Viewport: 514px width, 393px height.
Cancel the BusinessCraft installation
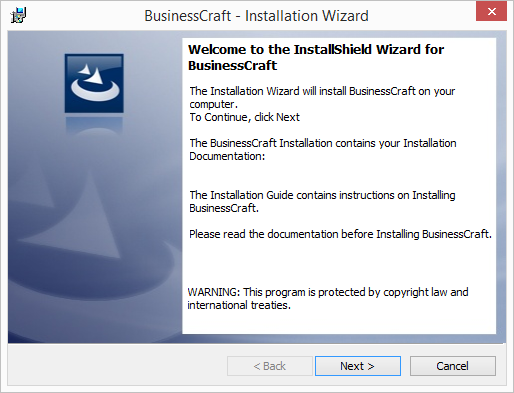click(453, 366)
